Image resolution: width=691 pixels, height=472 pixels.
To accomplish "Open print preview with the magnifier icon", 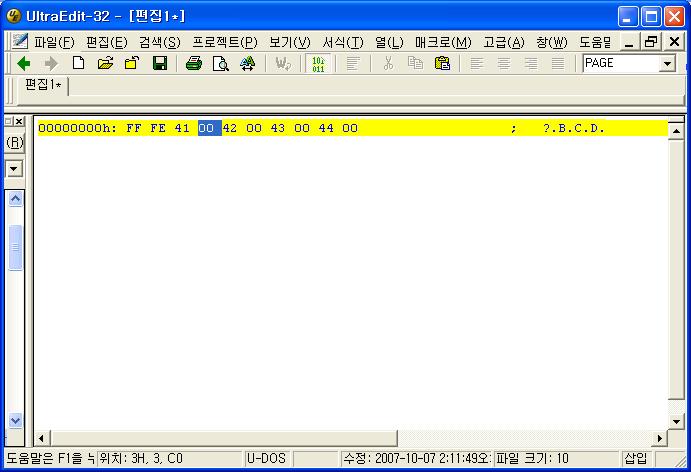I will (220, 63).
